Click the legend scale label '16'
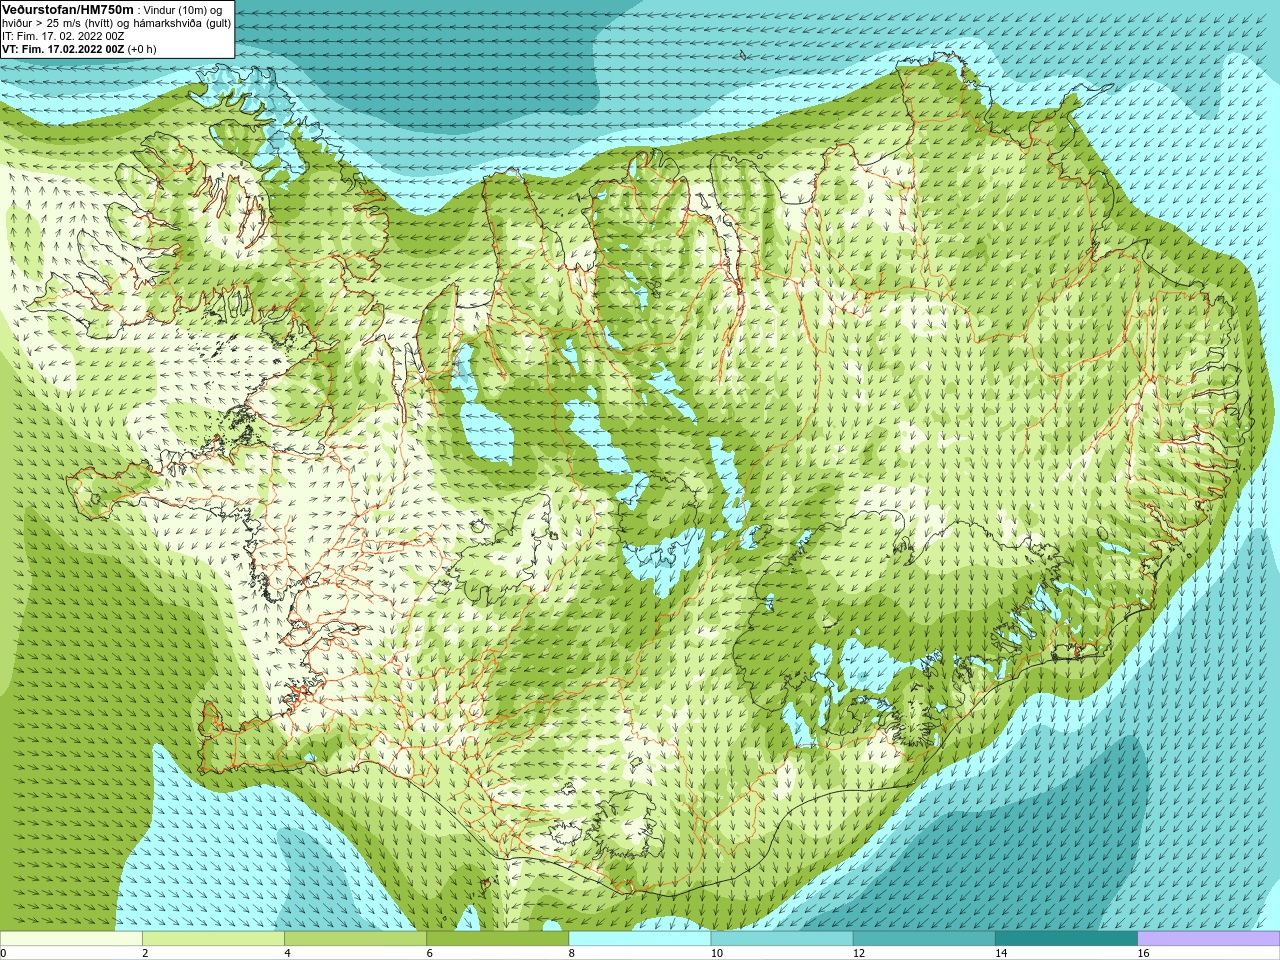 coord(1144,953)
